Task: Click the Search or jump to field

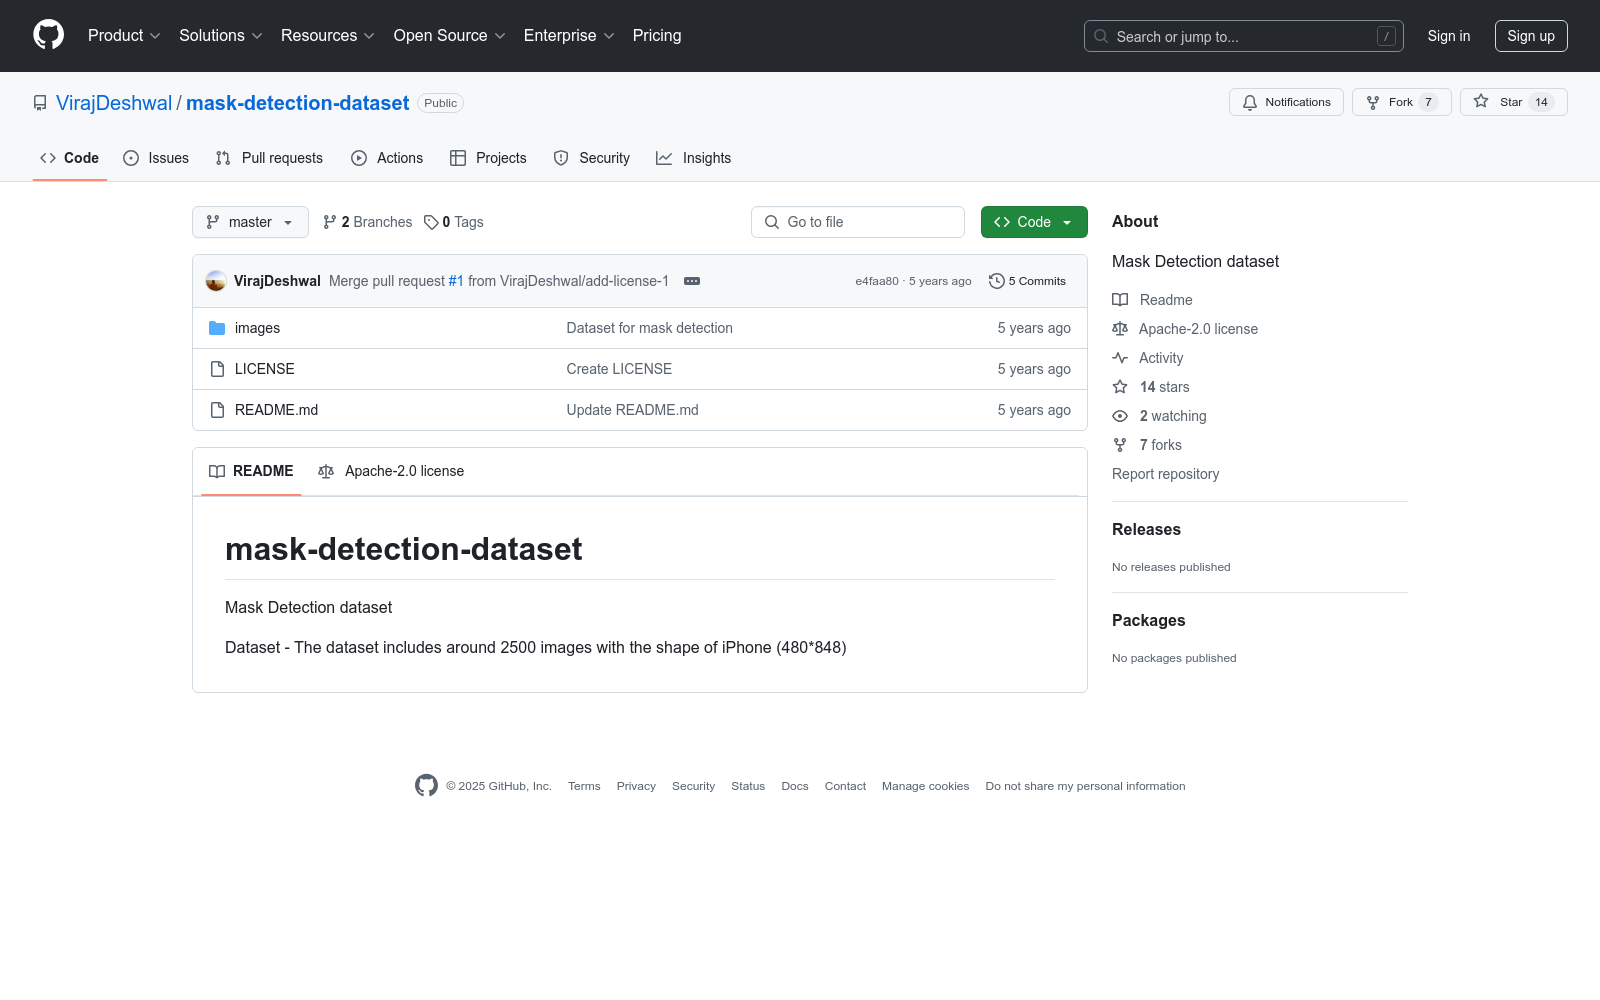Action: pyautogui.click(x=1244, y=36)
